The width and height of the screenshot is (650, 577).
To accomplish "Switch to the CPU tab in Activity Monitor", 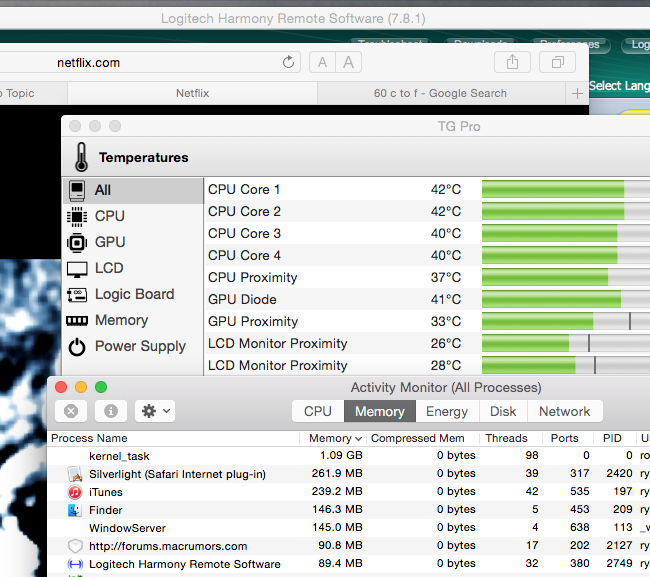I will coord(318,411).
